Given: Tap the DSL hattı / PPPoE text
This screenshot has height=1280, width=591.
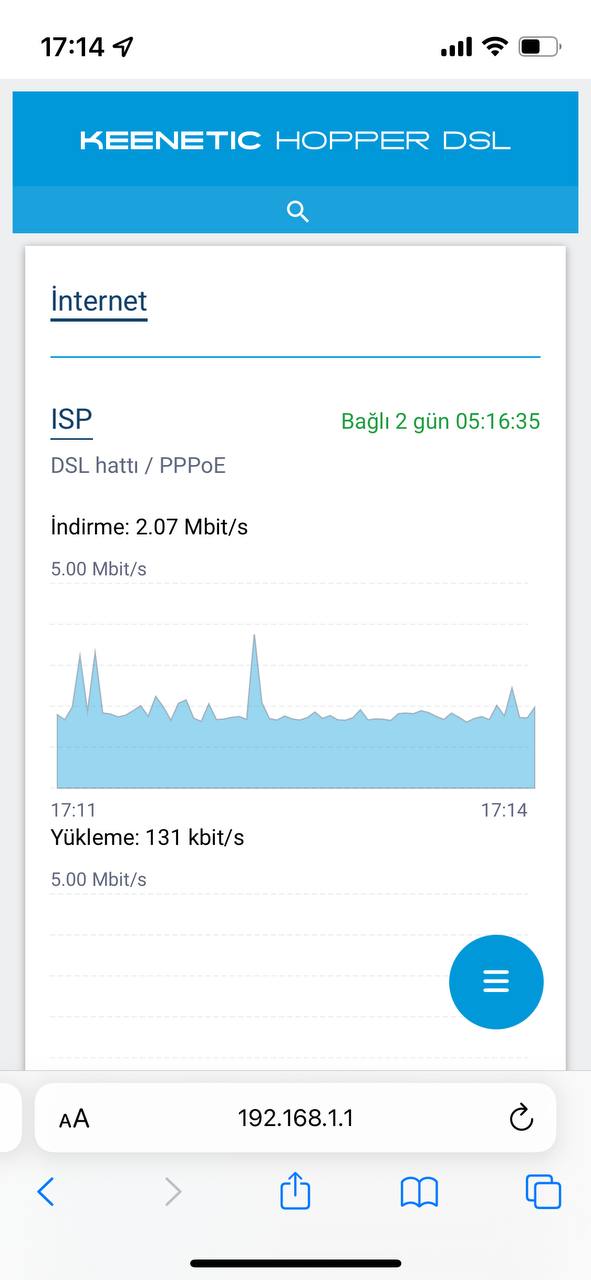Looking at the screenshot, I should (x=138, y=466).
